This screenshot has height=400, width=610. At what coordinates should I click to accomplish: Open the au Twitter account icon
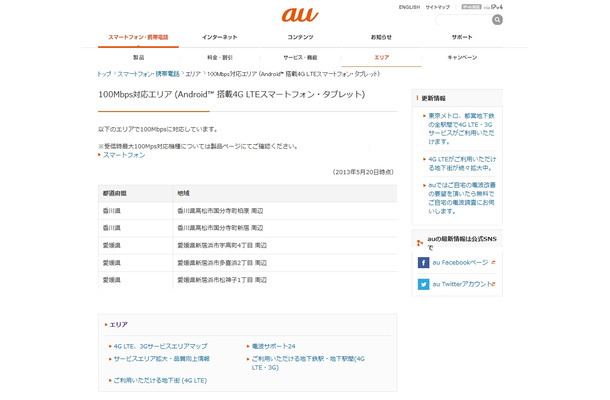(423, 284)
